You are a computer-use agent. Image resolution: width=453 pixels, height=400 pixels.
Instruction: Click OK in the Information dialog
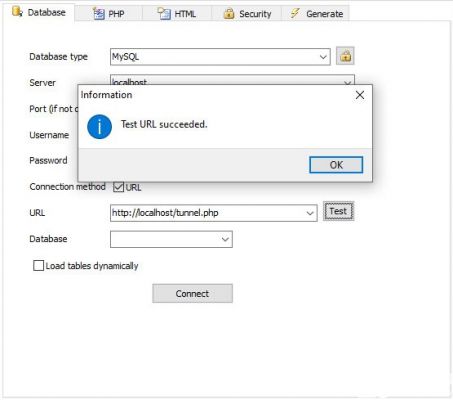tap(336, 165)
